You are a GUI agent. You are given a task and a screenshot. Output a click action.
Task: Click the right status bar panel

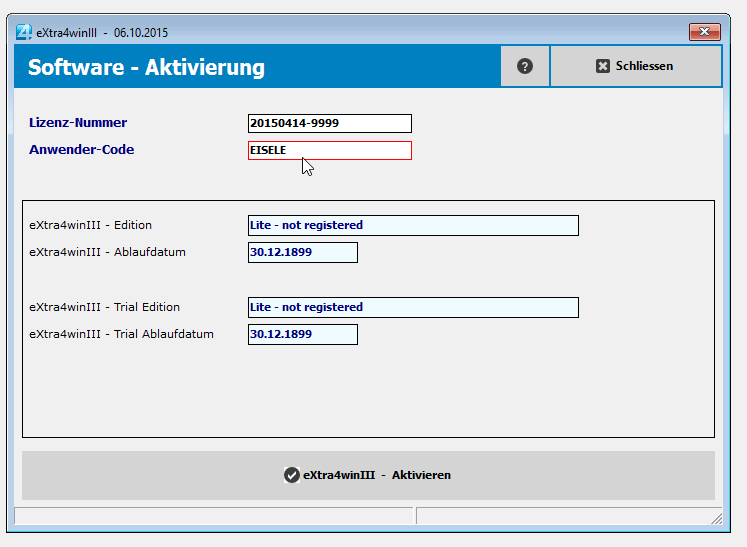(562, 516)
